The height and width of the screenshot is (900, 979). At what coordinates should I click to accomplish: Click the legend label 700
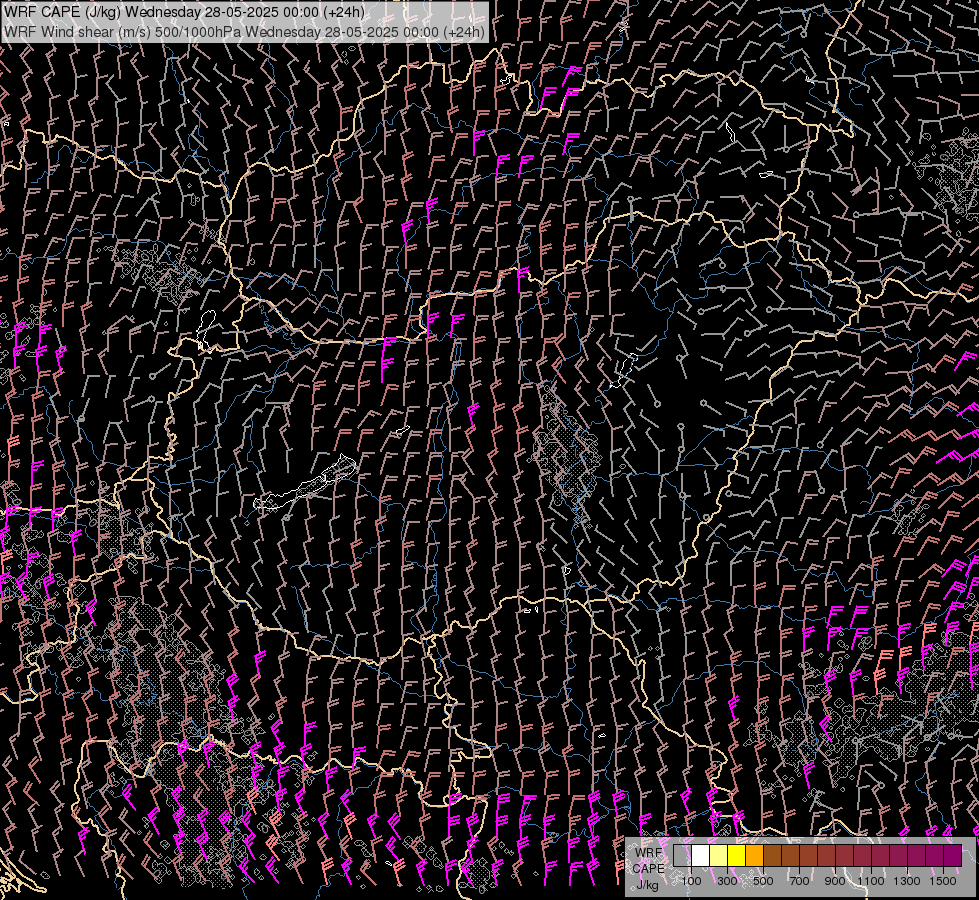pos(799,881)
